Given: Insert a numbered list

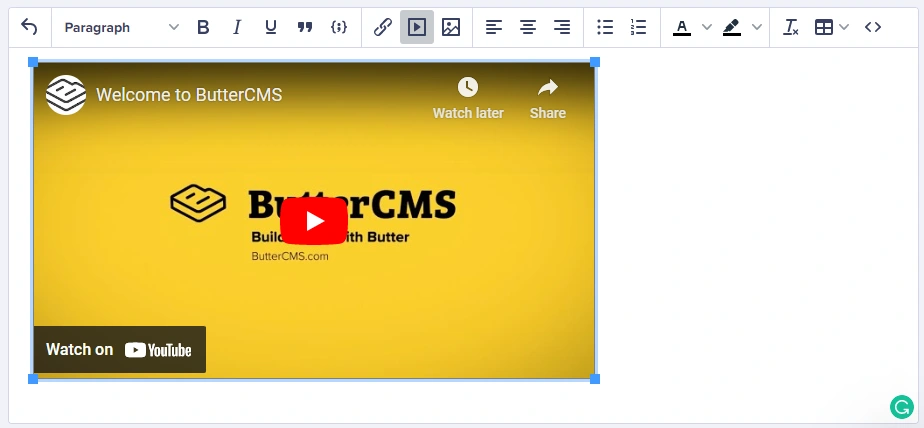Looking at the screenshot, I should click(638, 27).
